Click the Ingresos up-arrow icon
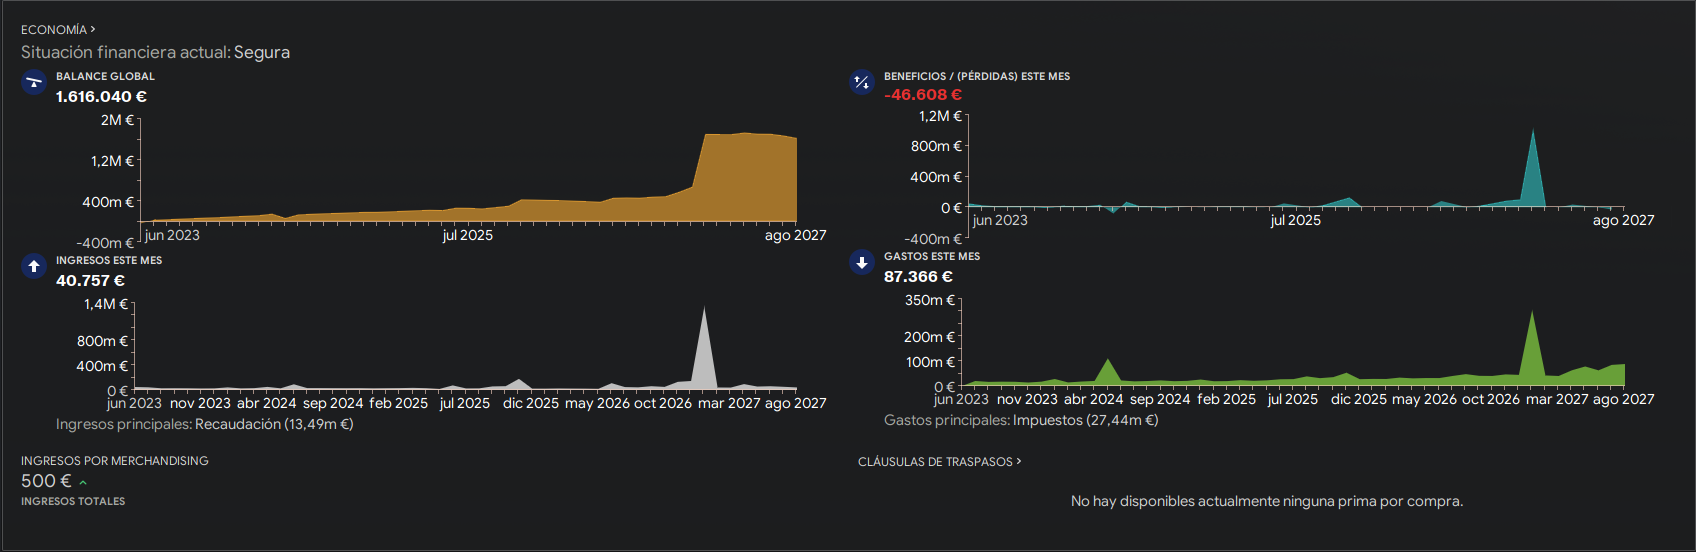Viewport: 1696px width, 552px height. point(34,266)
